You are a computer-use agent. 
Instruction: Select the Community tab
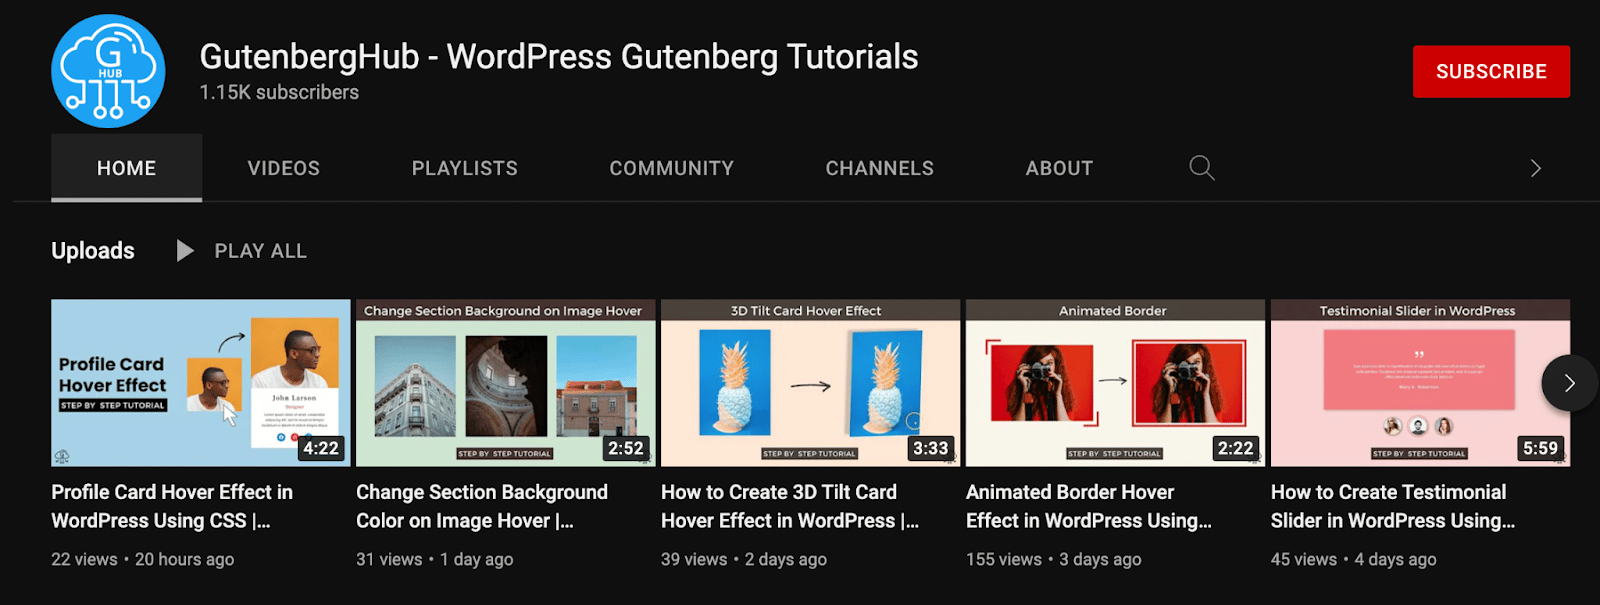coord(672,168)
